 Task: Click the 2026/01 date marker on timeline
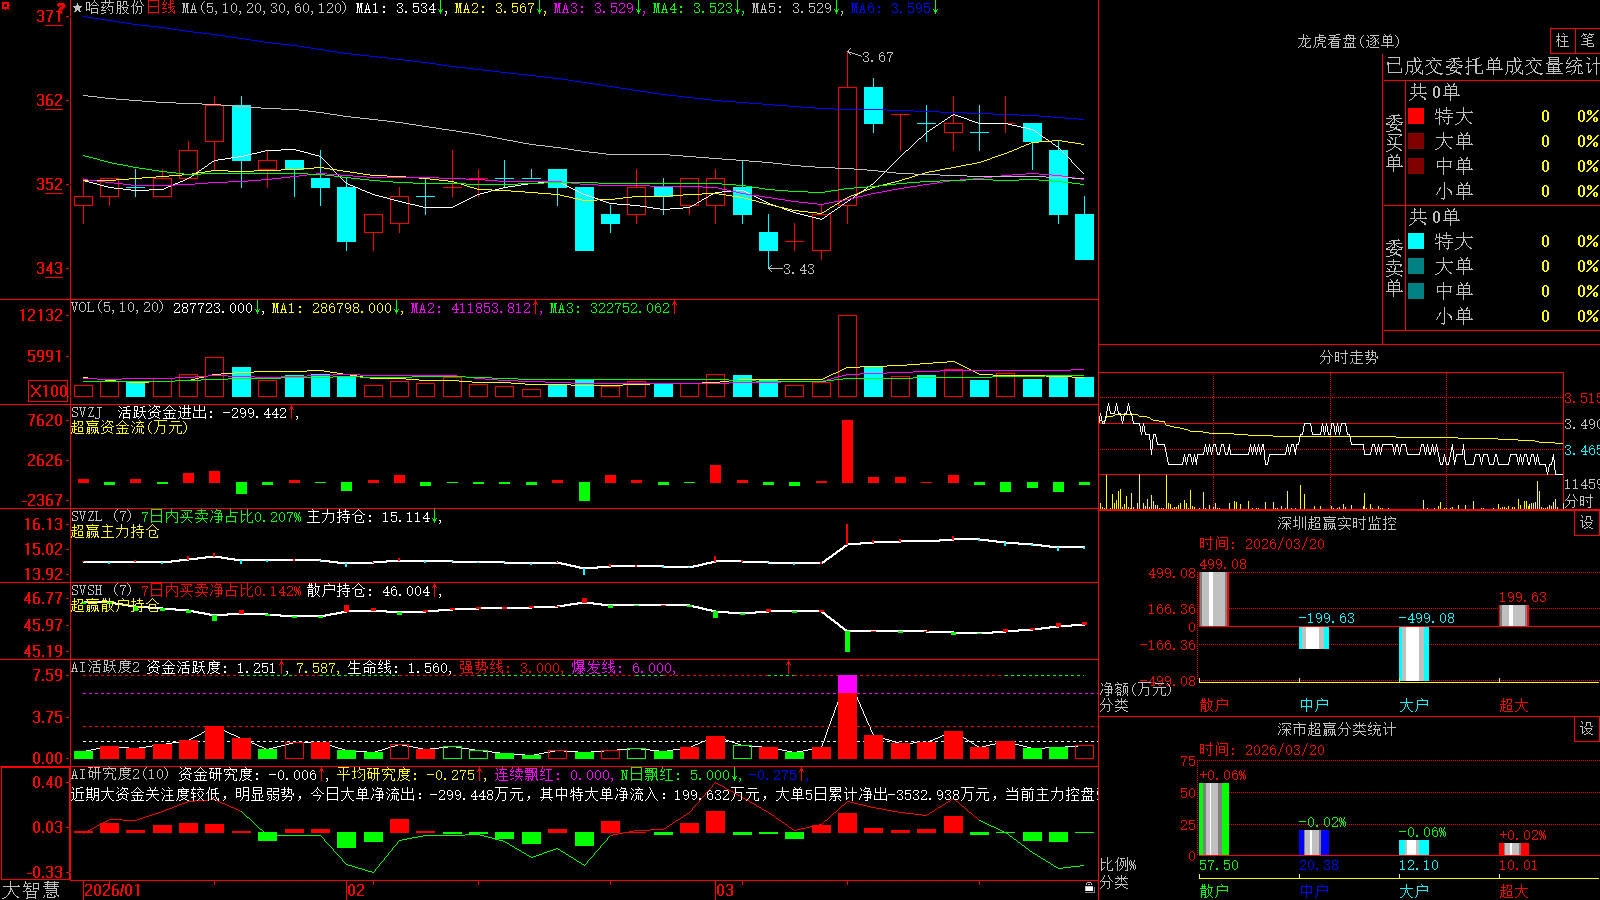(112, 890)
